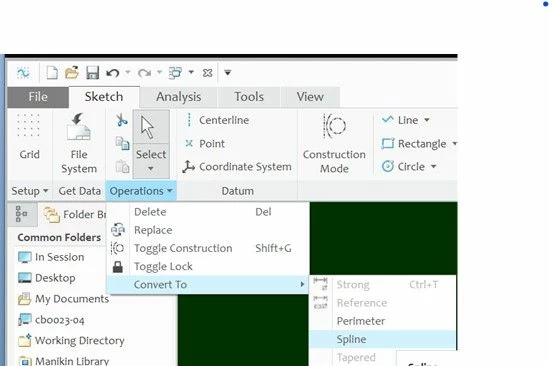Open the Rectangle dropdown arrow
Screen dimensions: 549x366
[x=454, y=143]
